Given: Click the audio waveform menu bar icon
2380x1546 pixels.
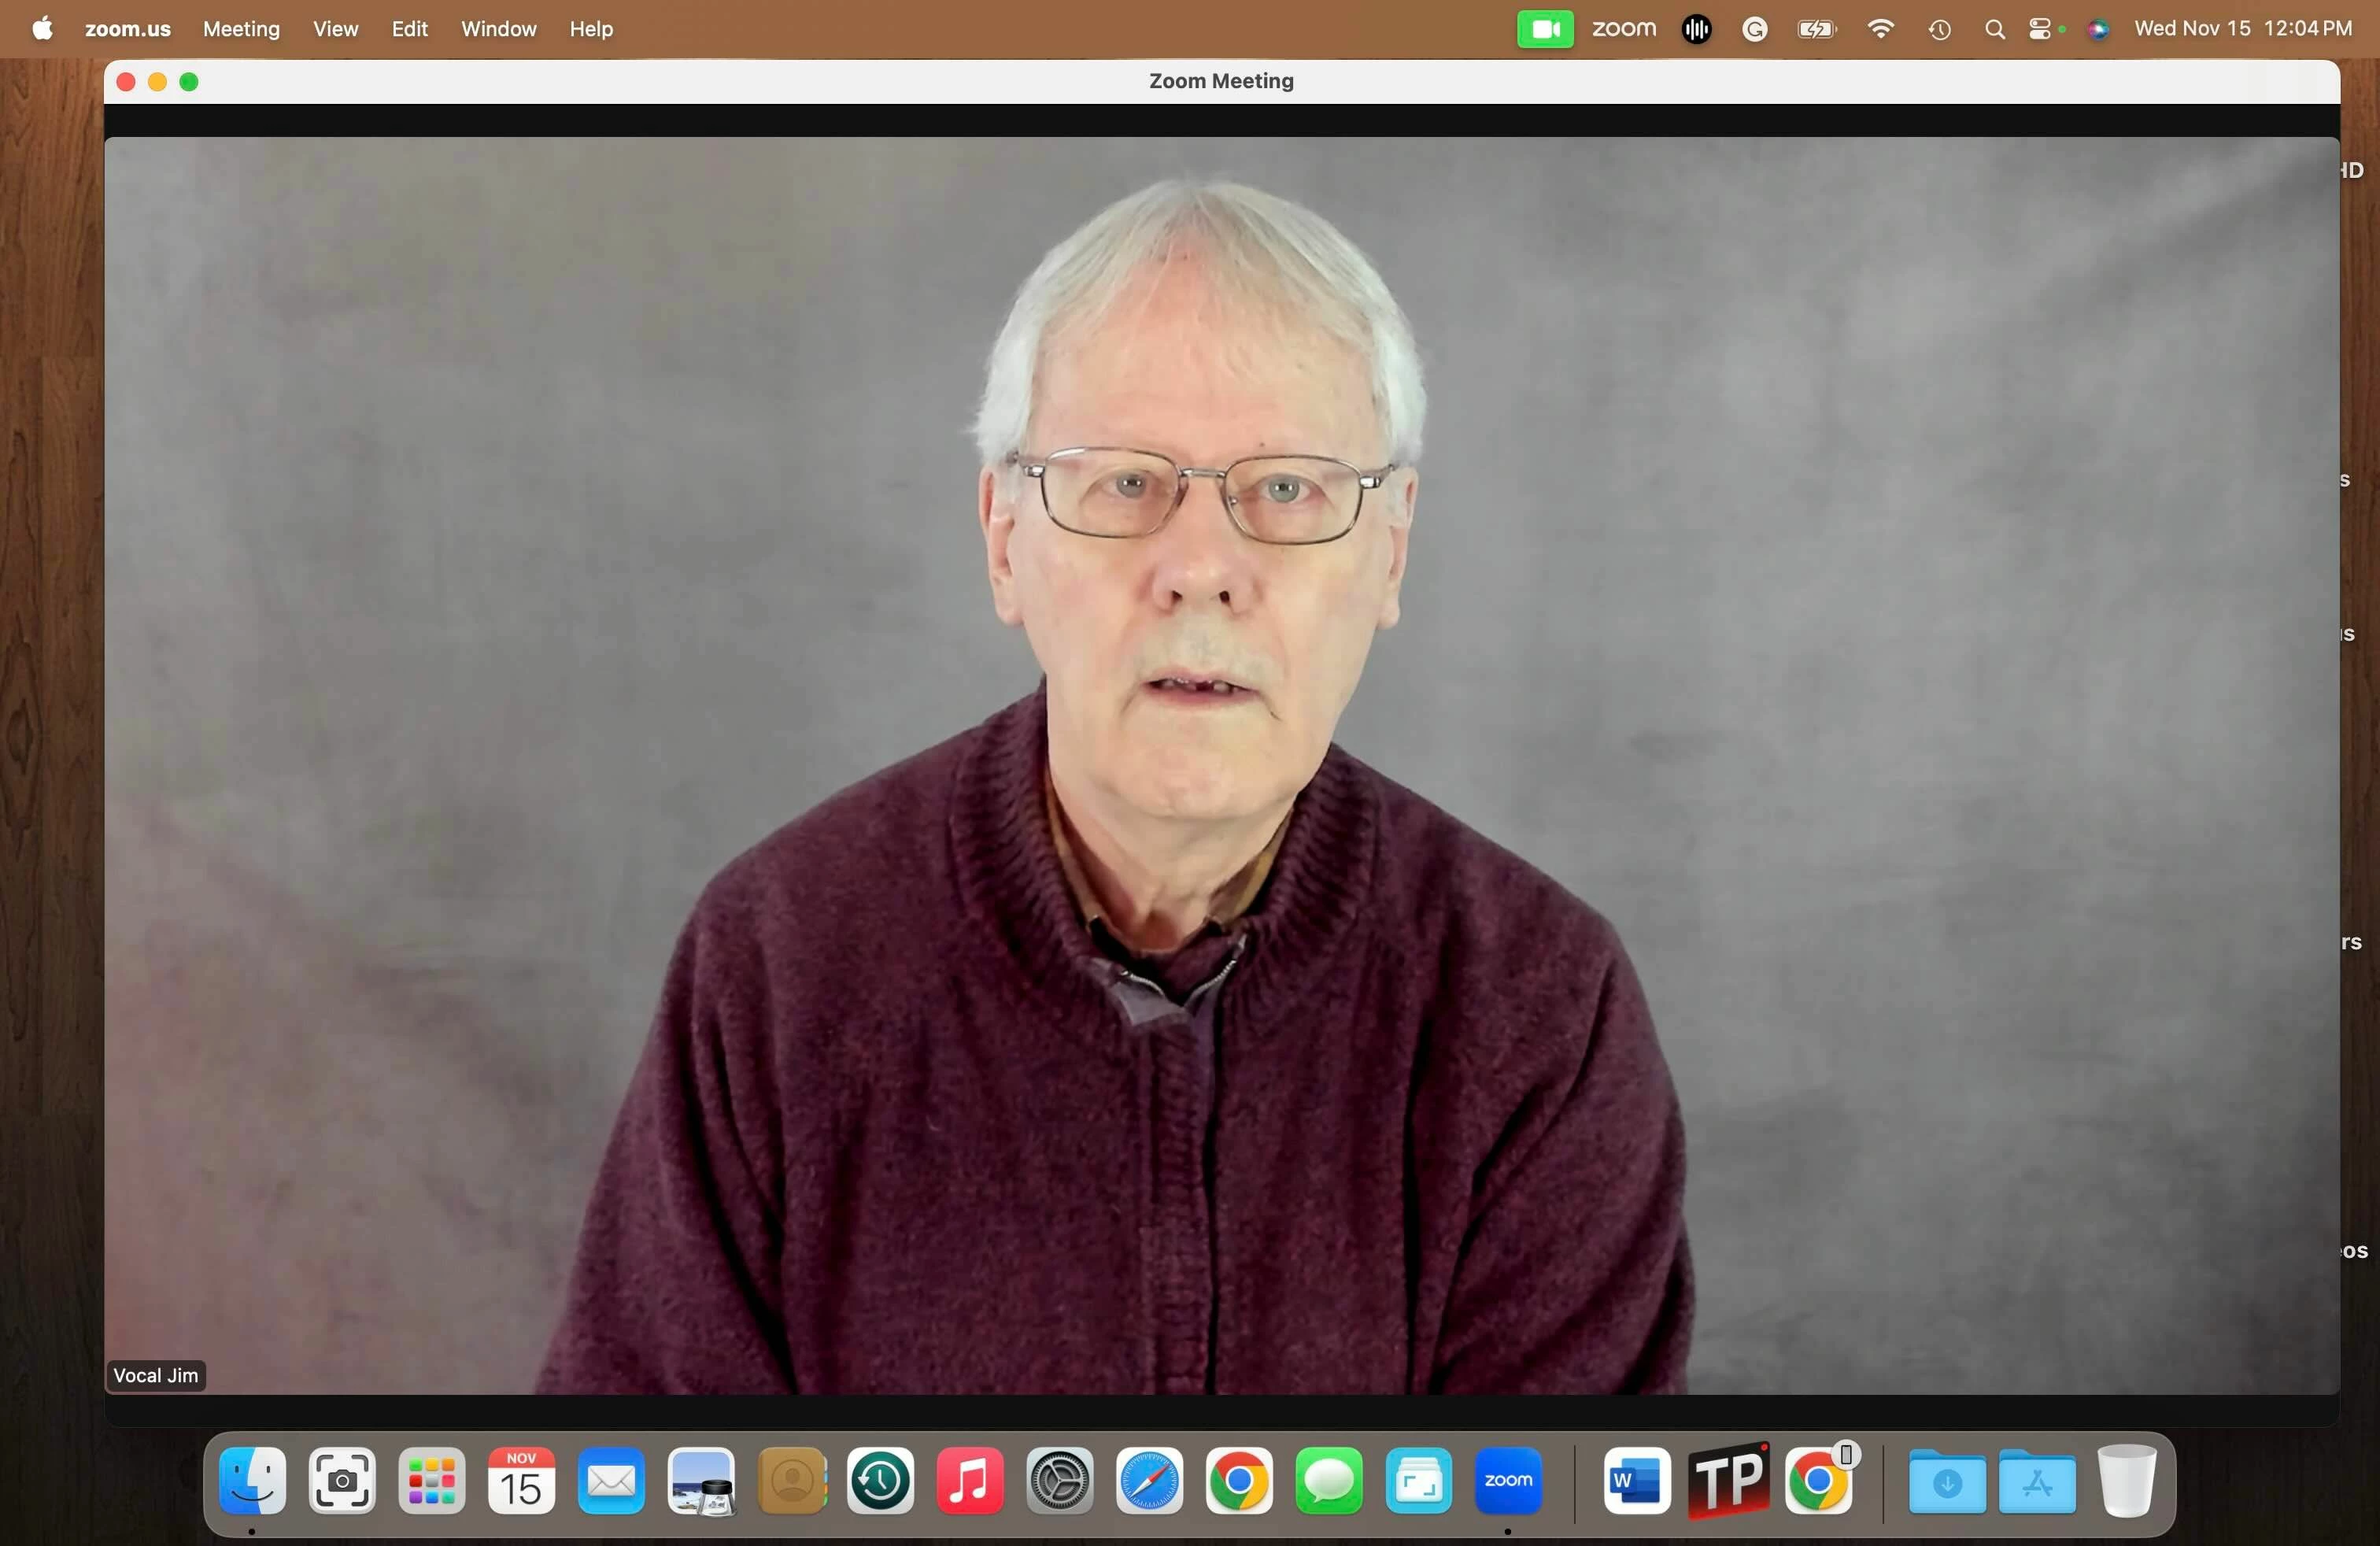Looking at the screenshot, I should (1696, 29).
